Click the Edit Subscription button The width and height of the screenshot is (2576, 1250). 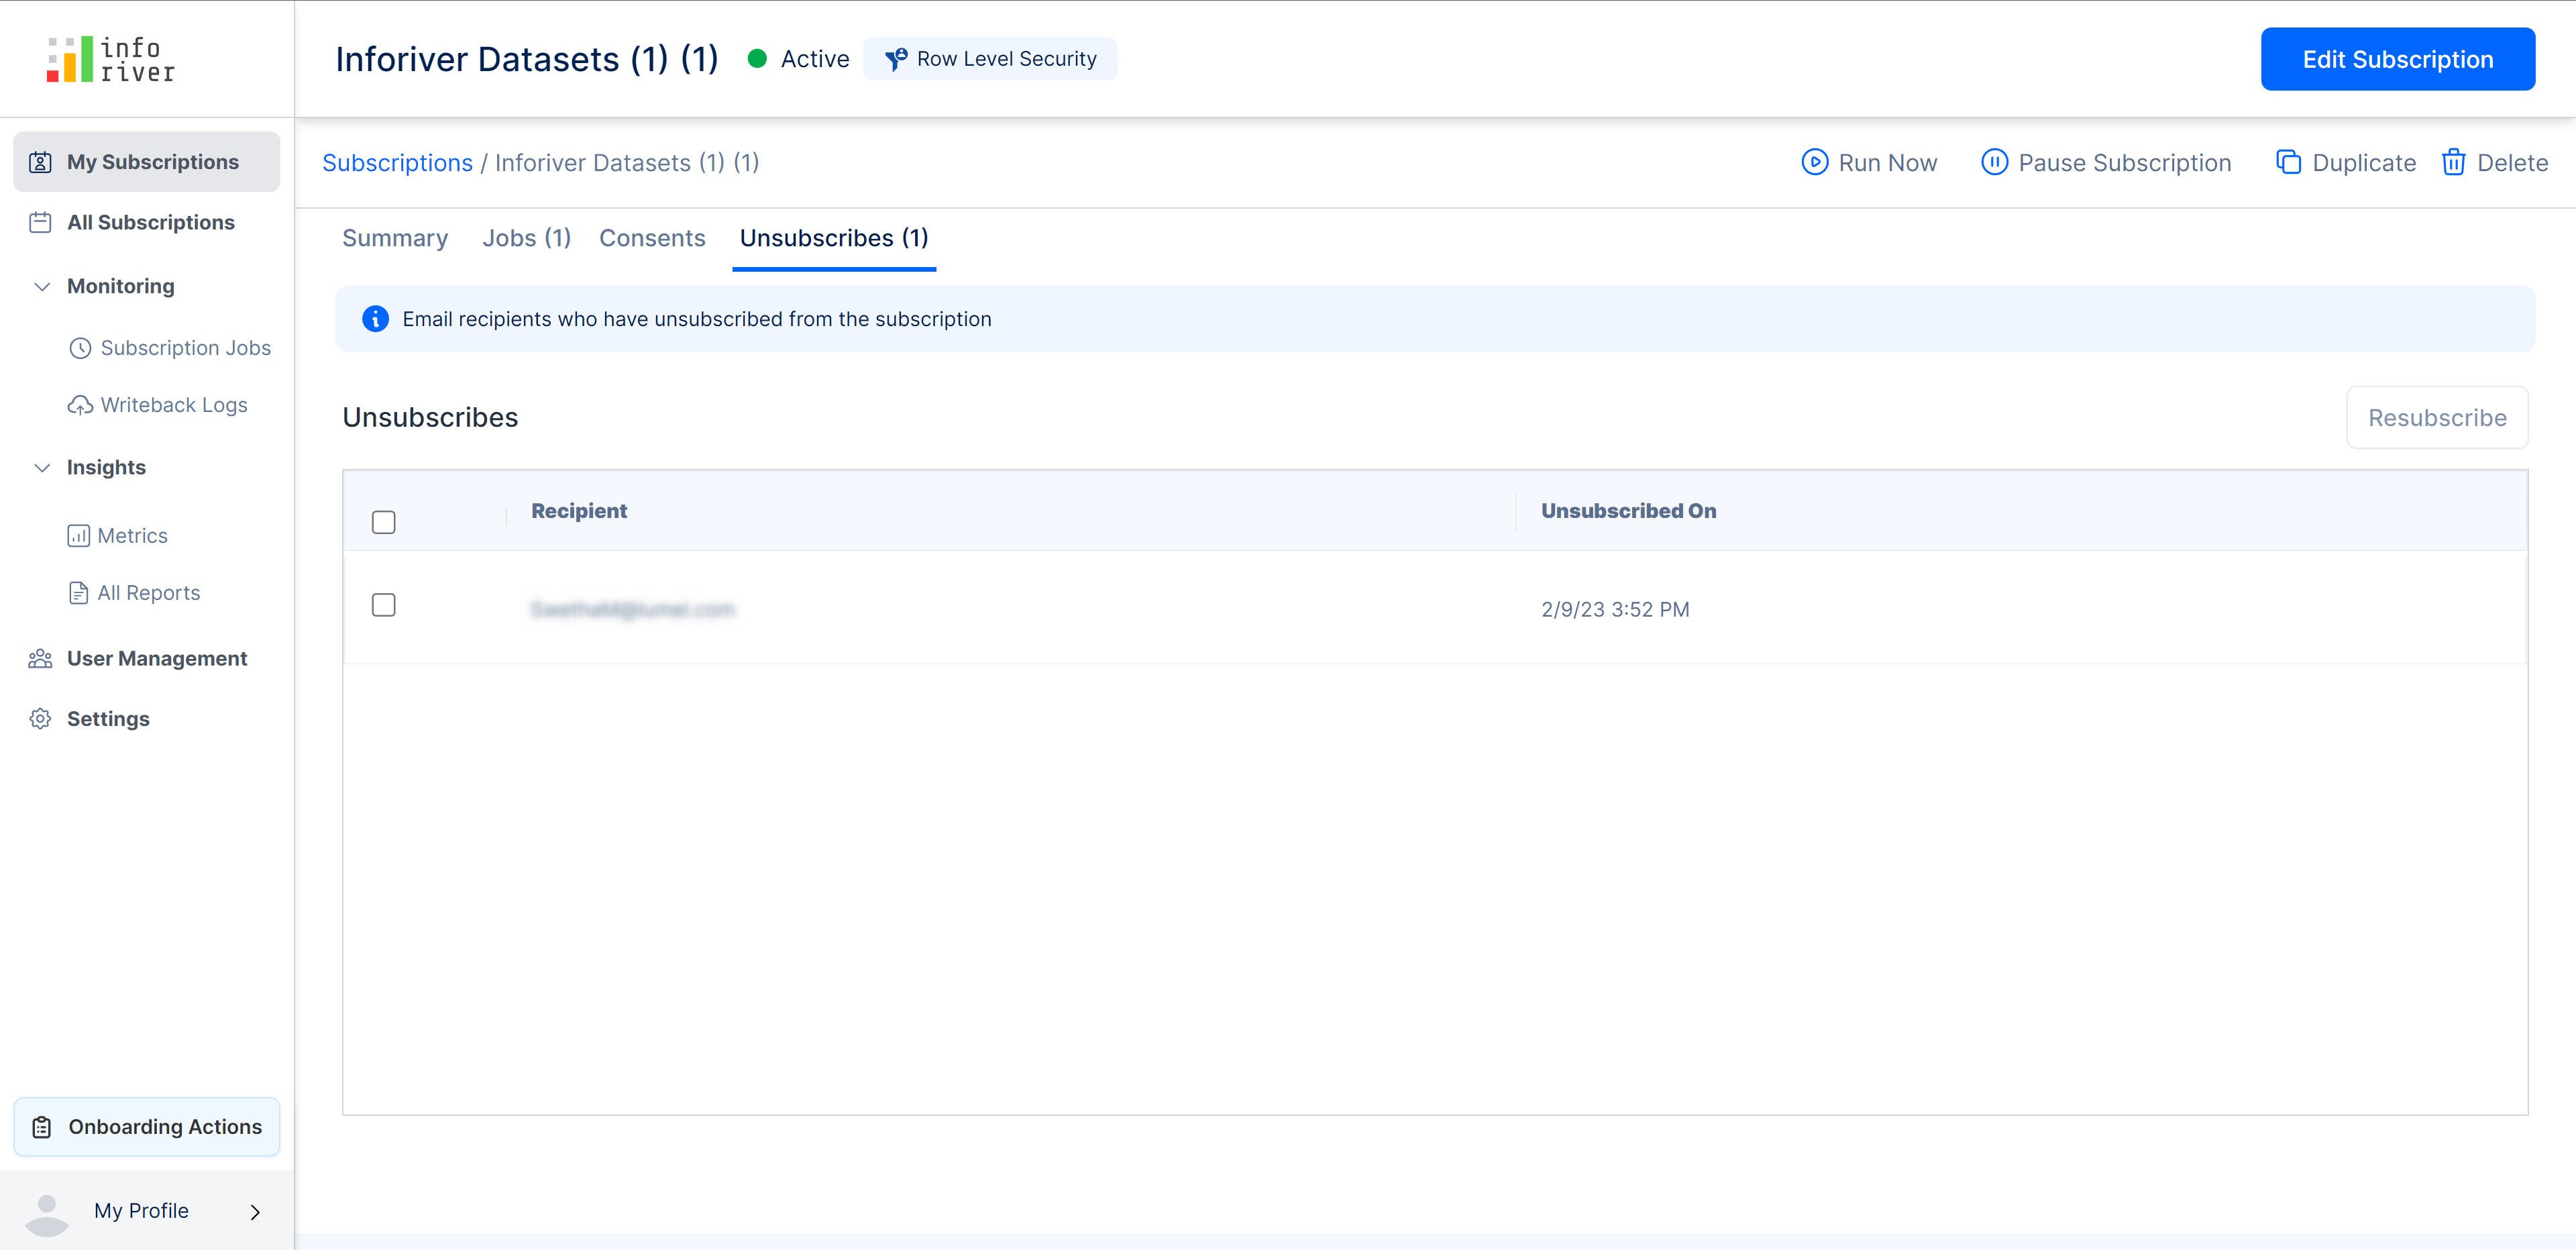(x=2397, y=59)
